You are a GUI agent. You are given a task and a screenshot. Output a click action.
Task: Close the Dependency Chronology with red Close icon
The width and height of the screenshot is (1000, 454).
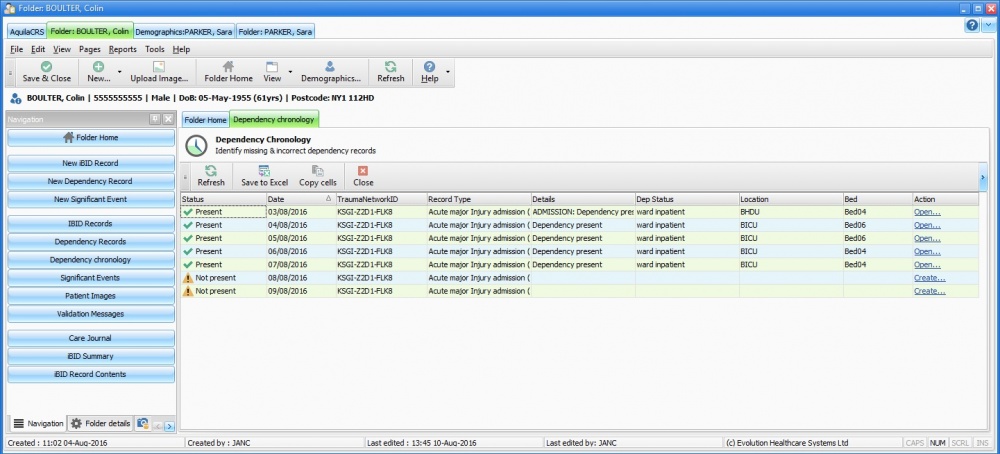363,172
